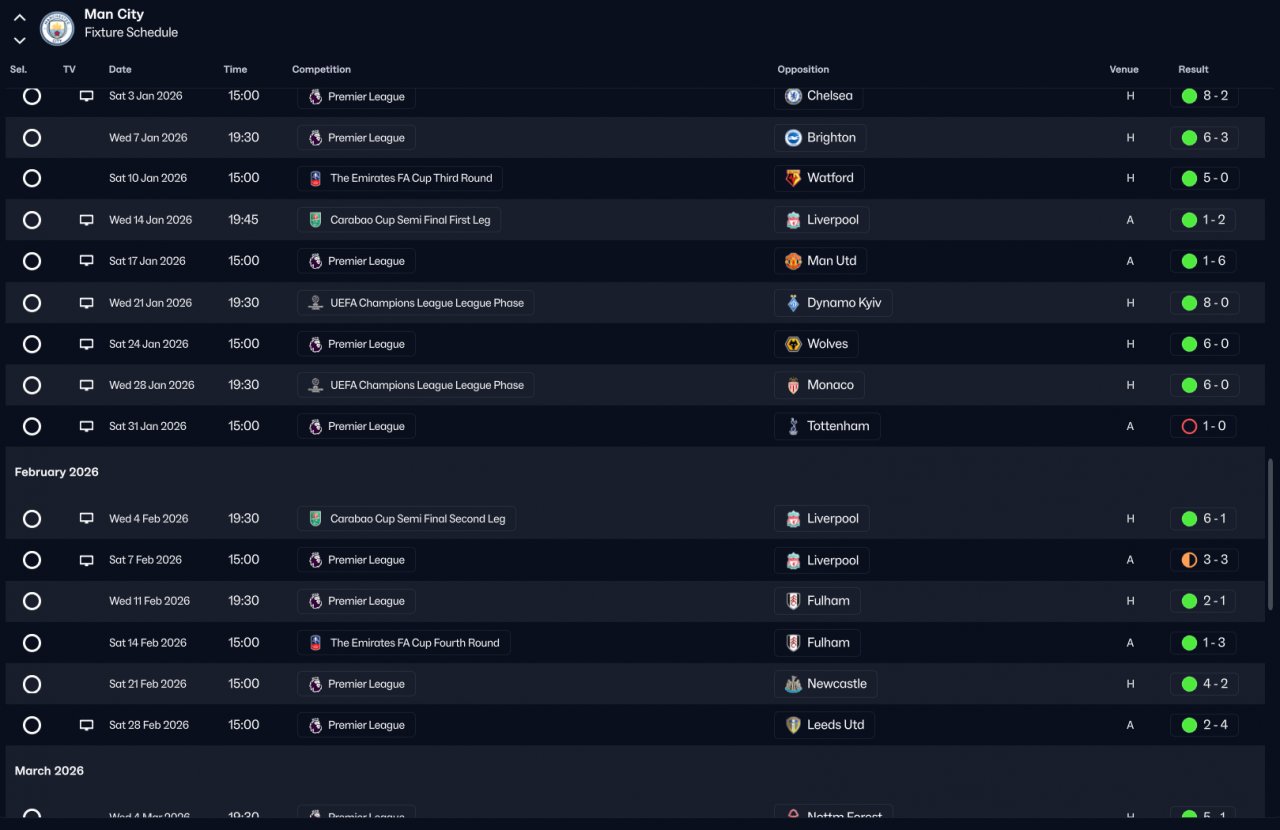Image resolution: width=1280 pixels, height=830 pixels.
Task: Go to previous team with the up chevron
Action: (19, 18)
